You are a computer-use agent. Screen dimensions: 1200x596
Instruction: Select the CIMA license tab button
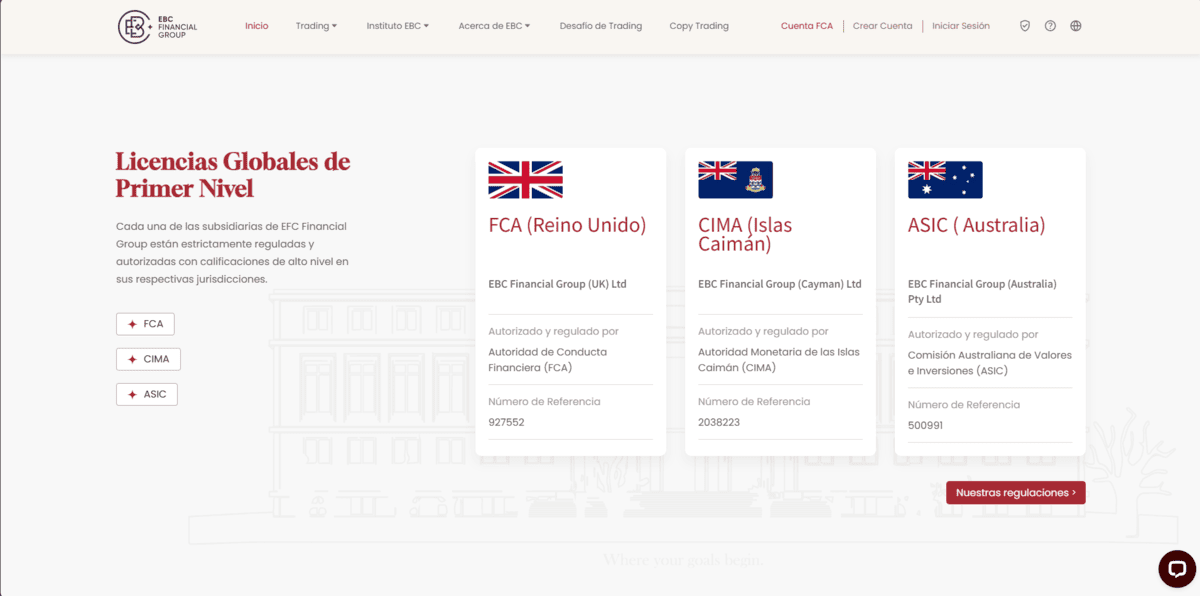coord(148,359)
